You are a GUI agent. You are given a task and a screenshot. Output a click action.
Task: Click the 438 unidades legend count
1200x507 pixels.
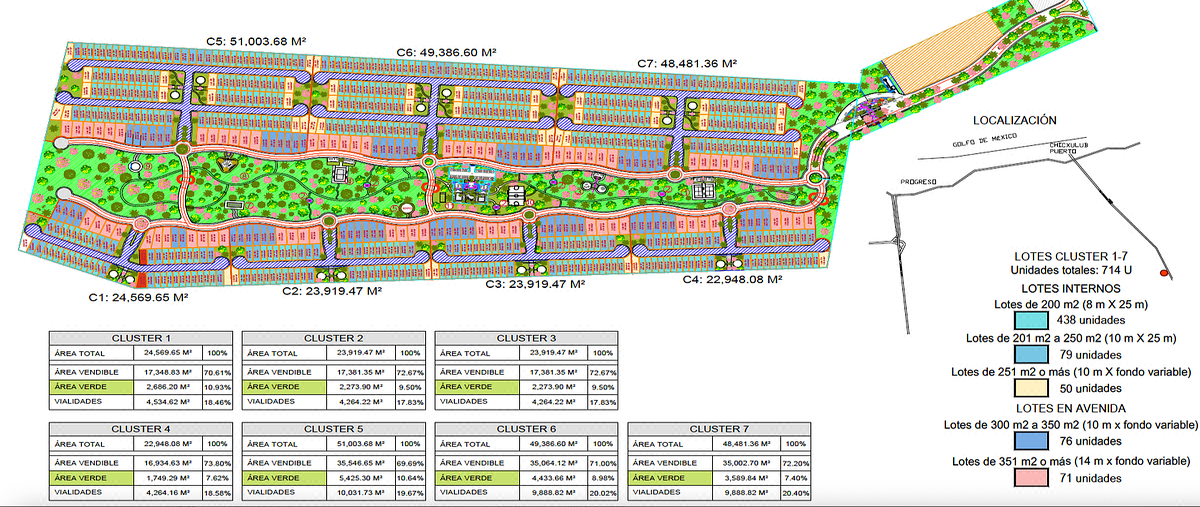point(1090,321)
